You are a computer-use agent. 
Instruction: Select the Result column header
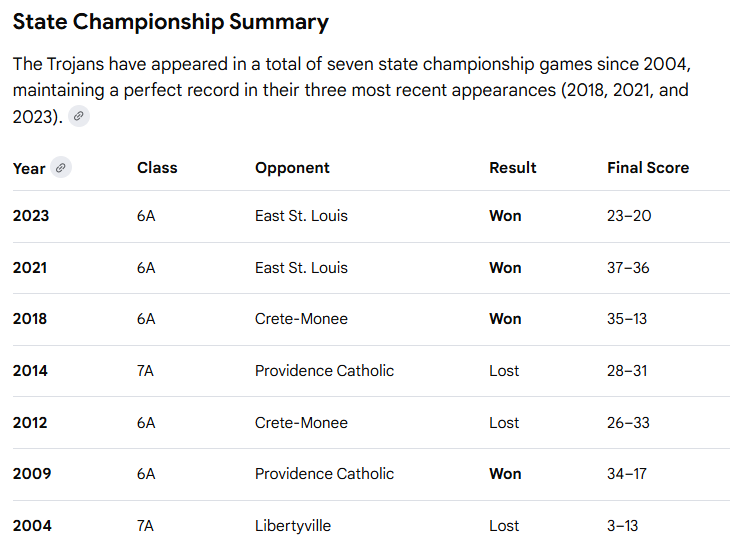(513, 168)
